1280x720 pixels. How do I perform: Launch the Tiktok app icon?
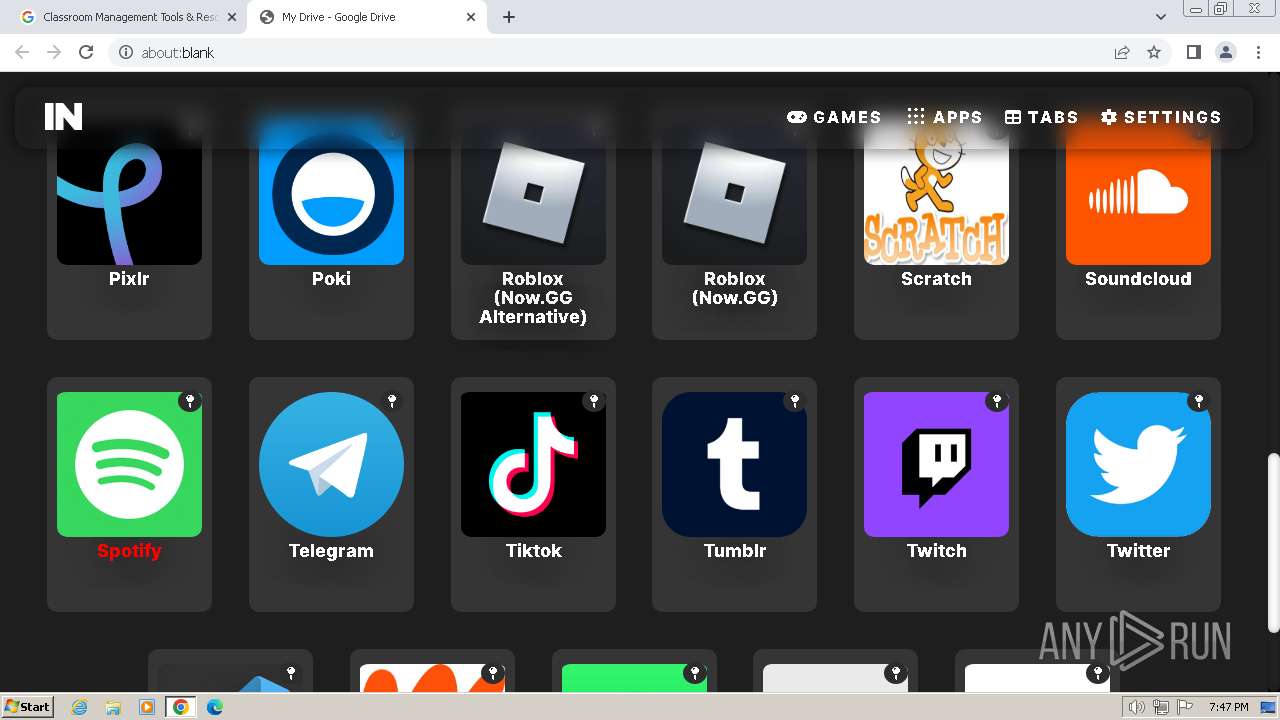533,464
